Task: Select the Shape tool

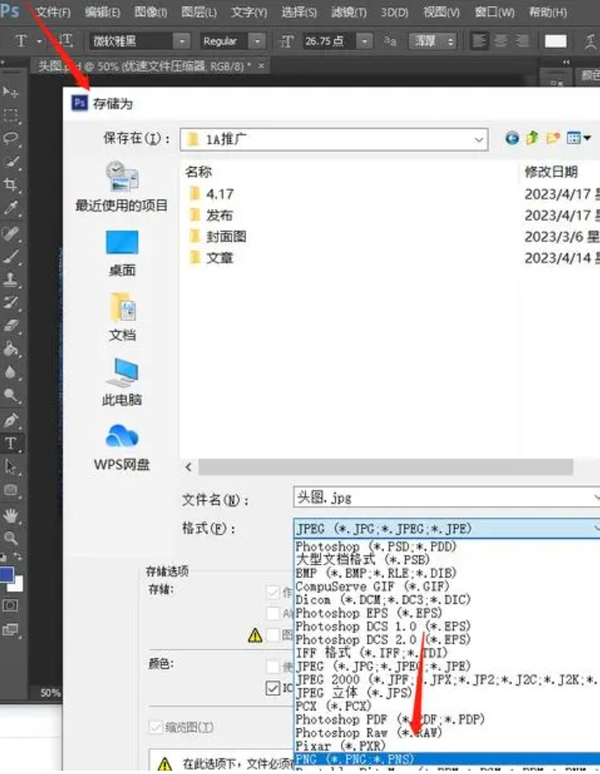Action: [10, 490]
